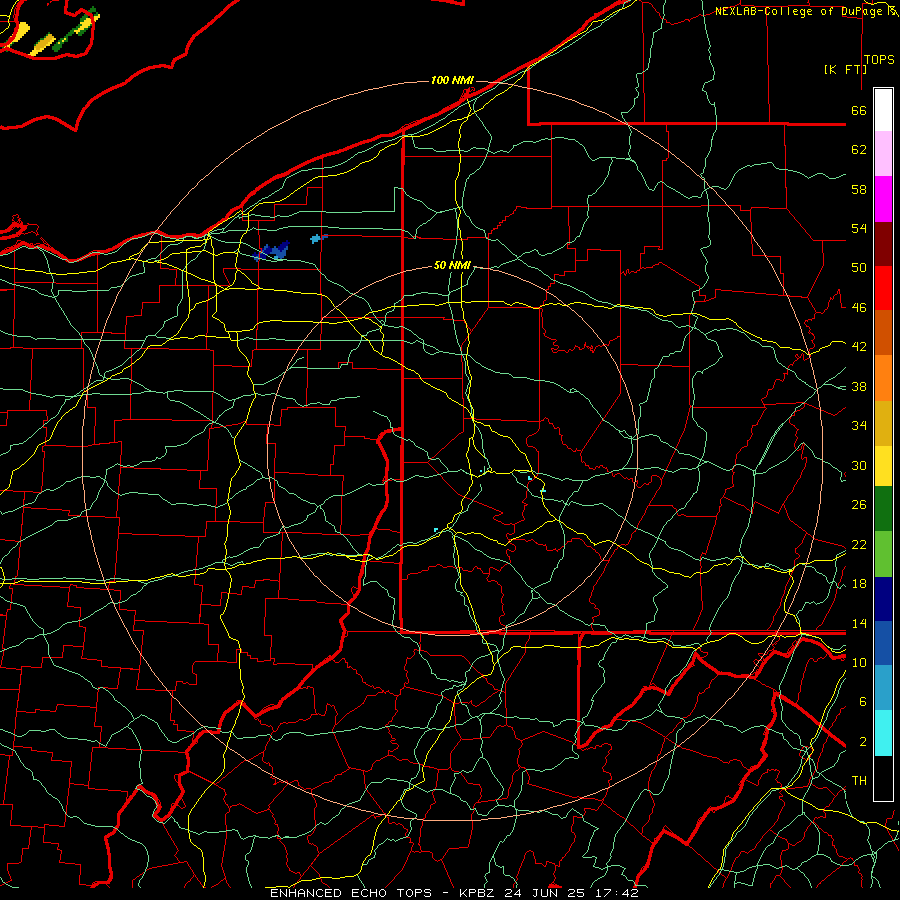Click the "17:42" timestamp in caption

(x=616, y=893)
